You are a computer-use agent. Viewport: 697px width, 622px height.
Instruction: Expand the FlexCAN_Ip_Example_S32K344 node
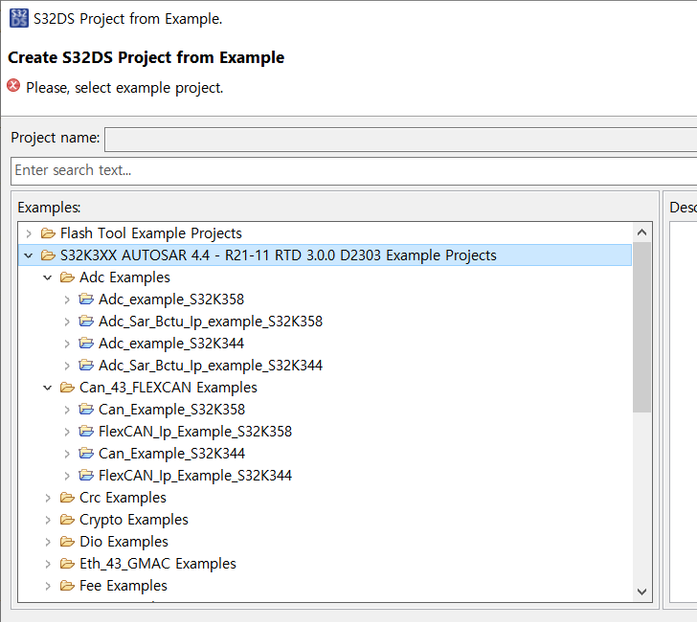[67, 476]
